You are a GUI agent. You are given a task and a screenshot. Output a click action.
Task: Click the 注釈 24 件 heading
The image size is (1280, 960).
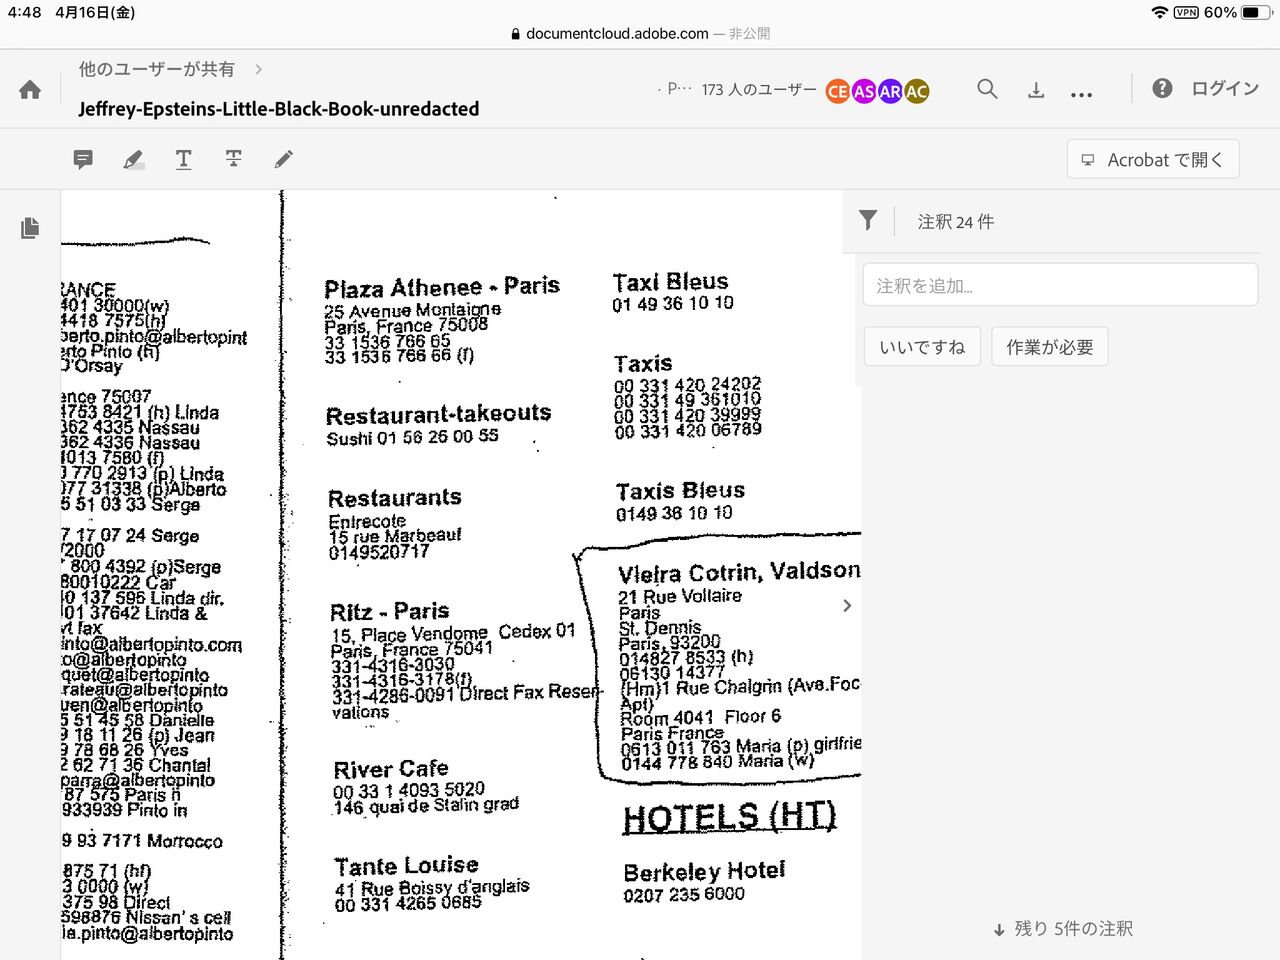[x=956, y=222]
